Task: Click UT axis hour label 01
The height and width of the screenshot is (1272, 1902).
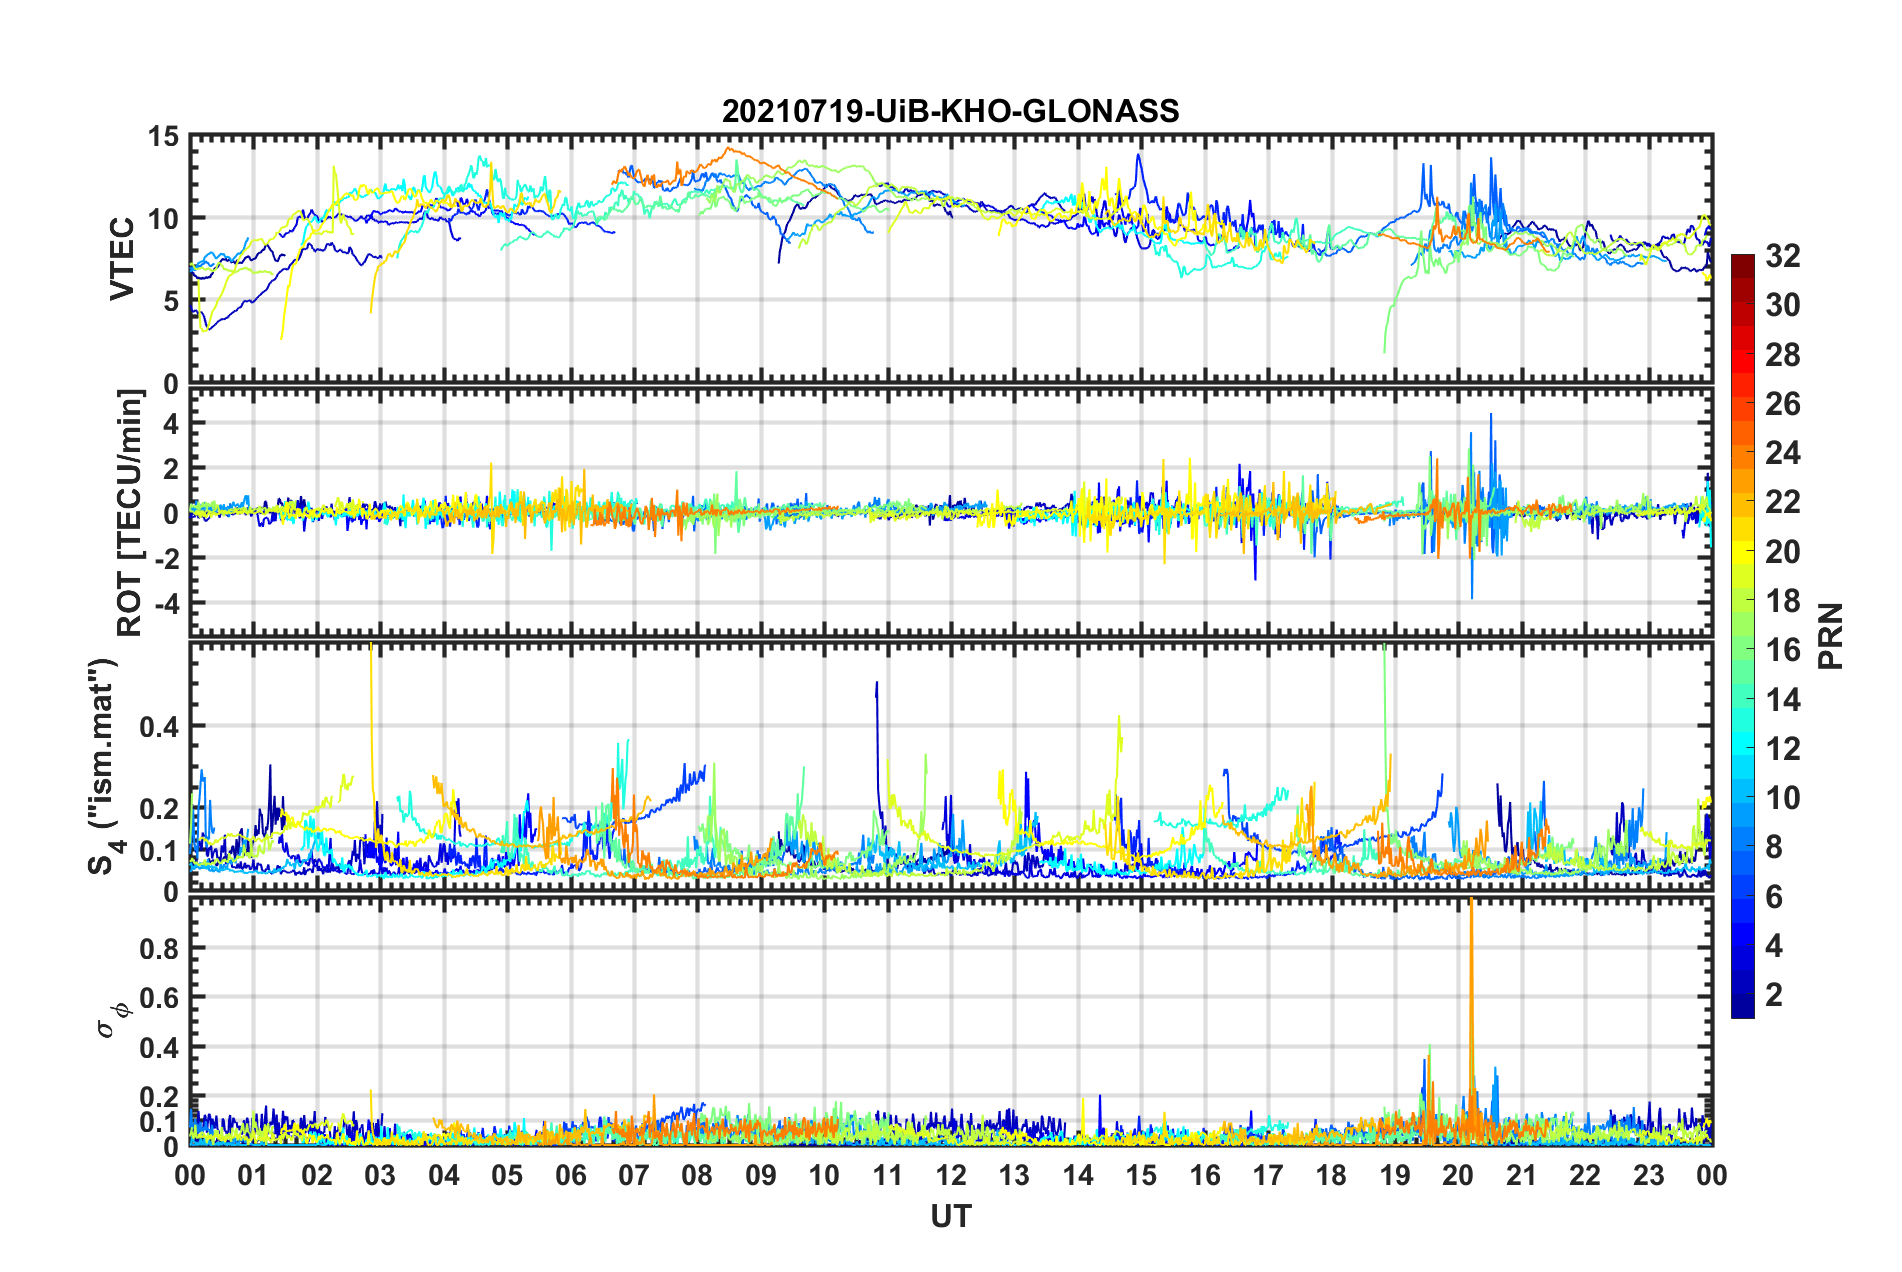Action: tap(253, 1176)
